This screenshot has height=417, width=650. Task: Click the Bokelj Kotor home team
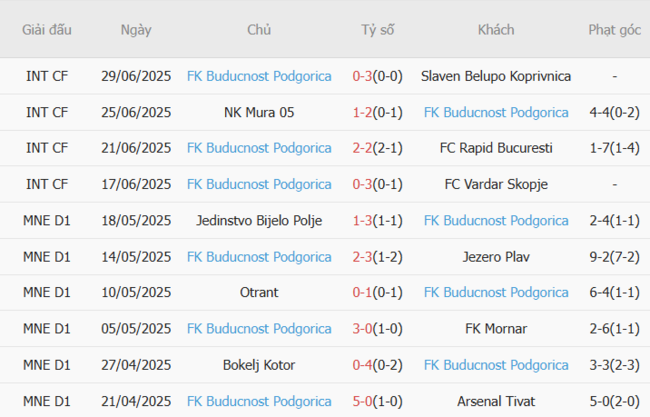(x=259, y=365)
